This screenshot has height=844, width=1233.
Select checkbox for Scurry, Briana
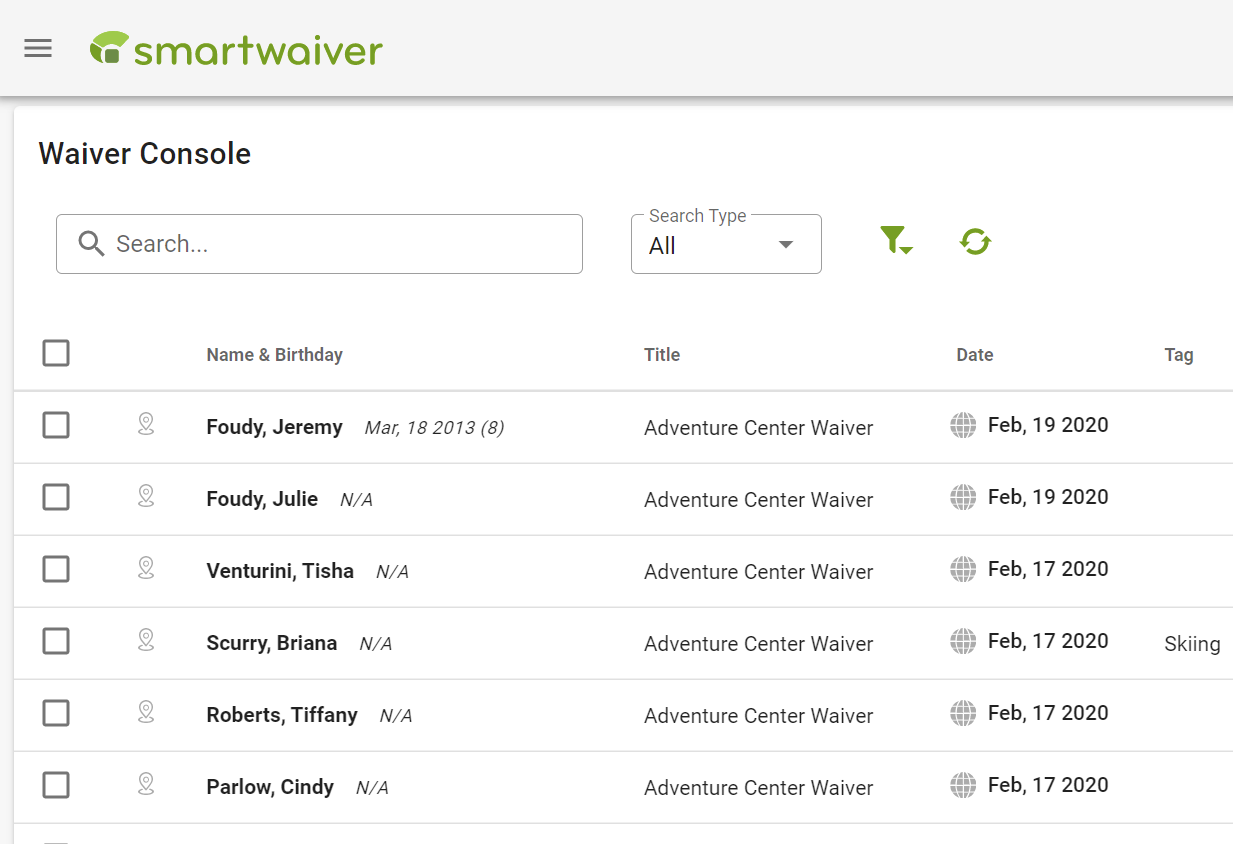tap(56, 641)
